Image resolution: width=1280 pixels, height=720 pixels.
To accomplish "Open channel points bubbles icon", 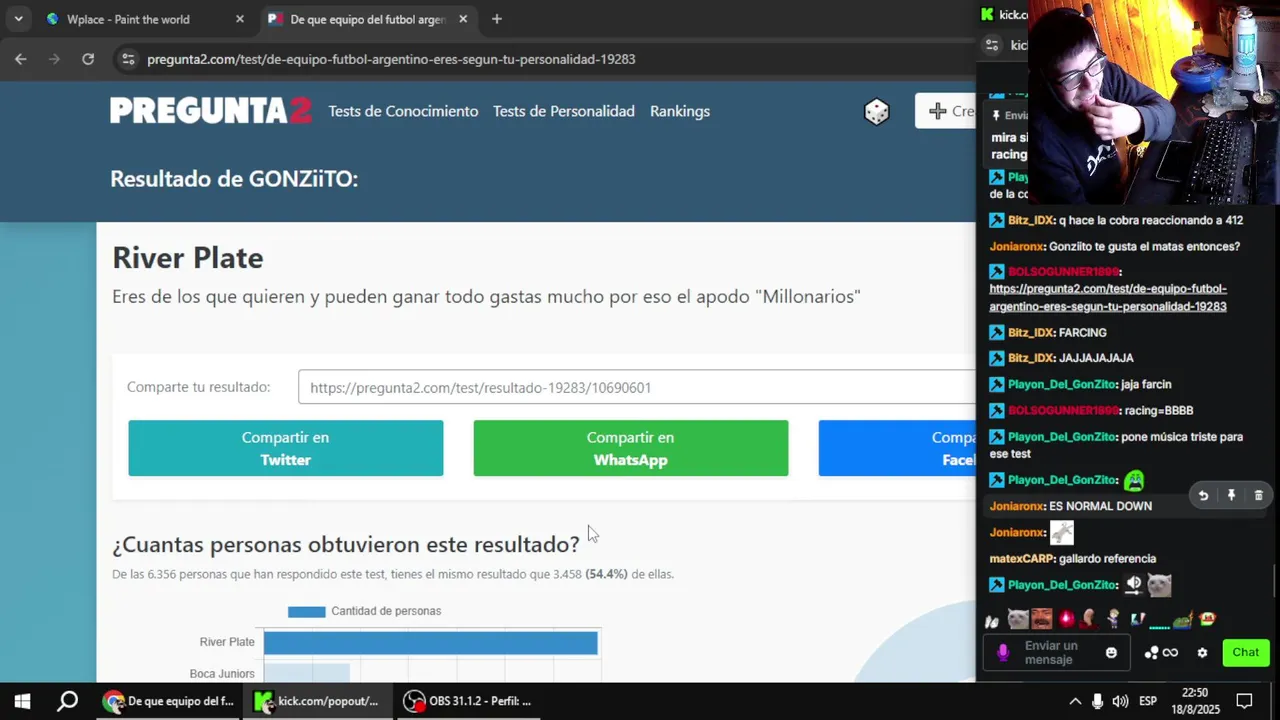I will pyautogui.click(x=1152, y=653).
